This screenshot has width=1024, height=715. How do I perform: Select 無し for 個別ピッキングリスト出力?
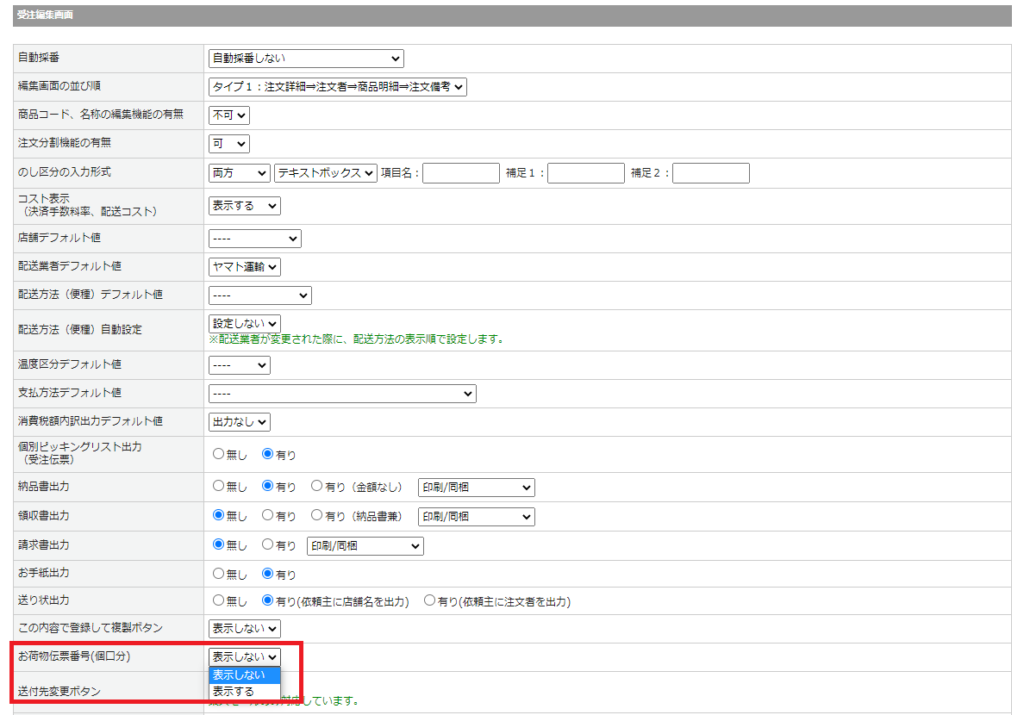219,454
